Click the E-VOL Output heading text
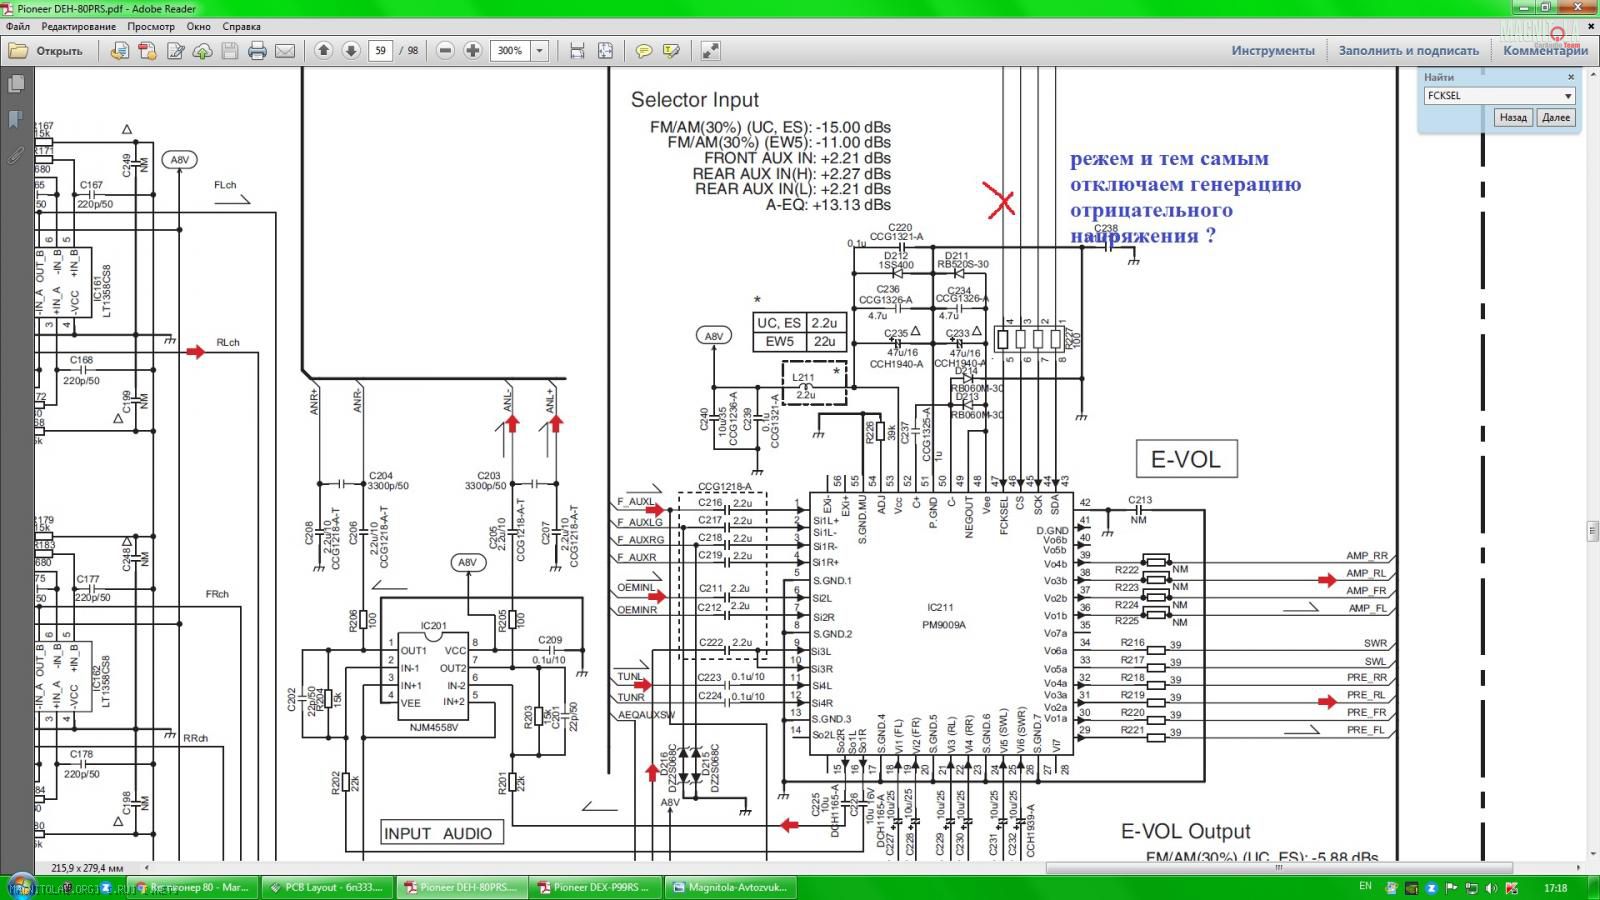The width and height of the screenshot is (1600, 900). pos(1186,831)
